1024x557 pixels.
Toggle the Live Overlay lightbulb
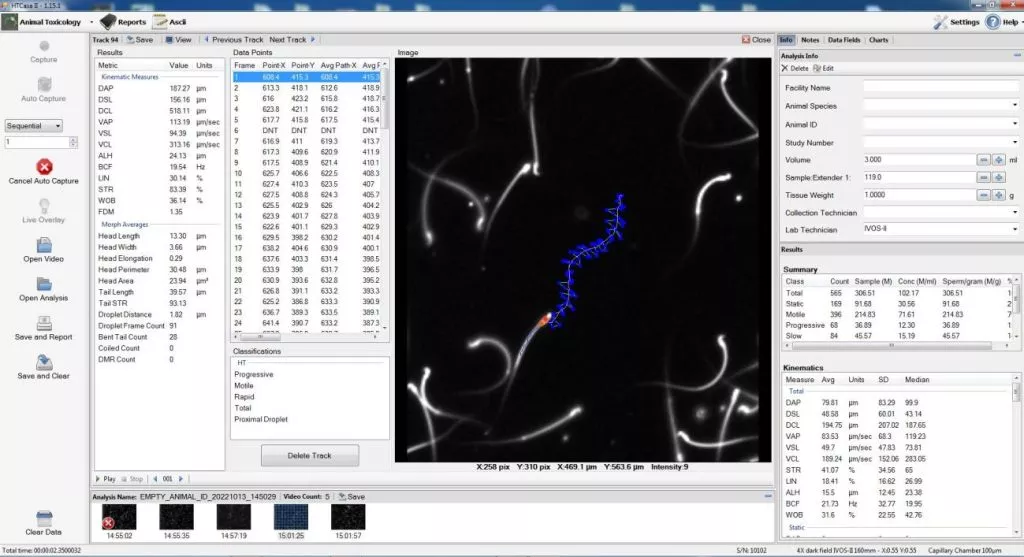pos(44,206)
